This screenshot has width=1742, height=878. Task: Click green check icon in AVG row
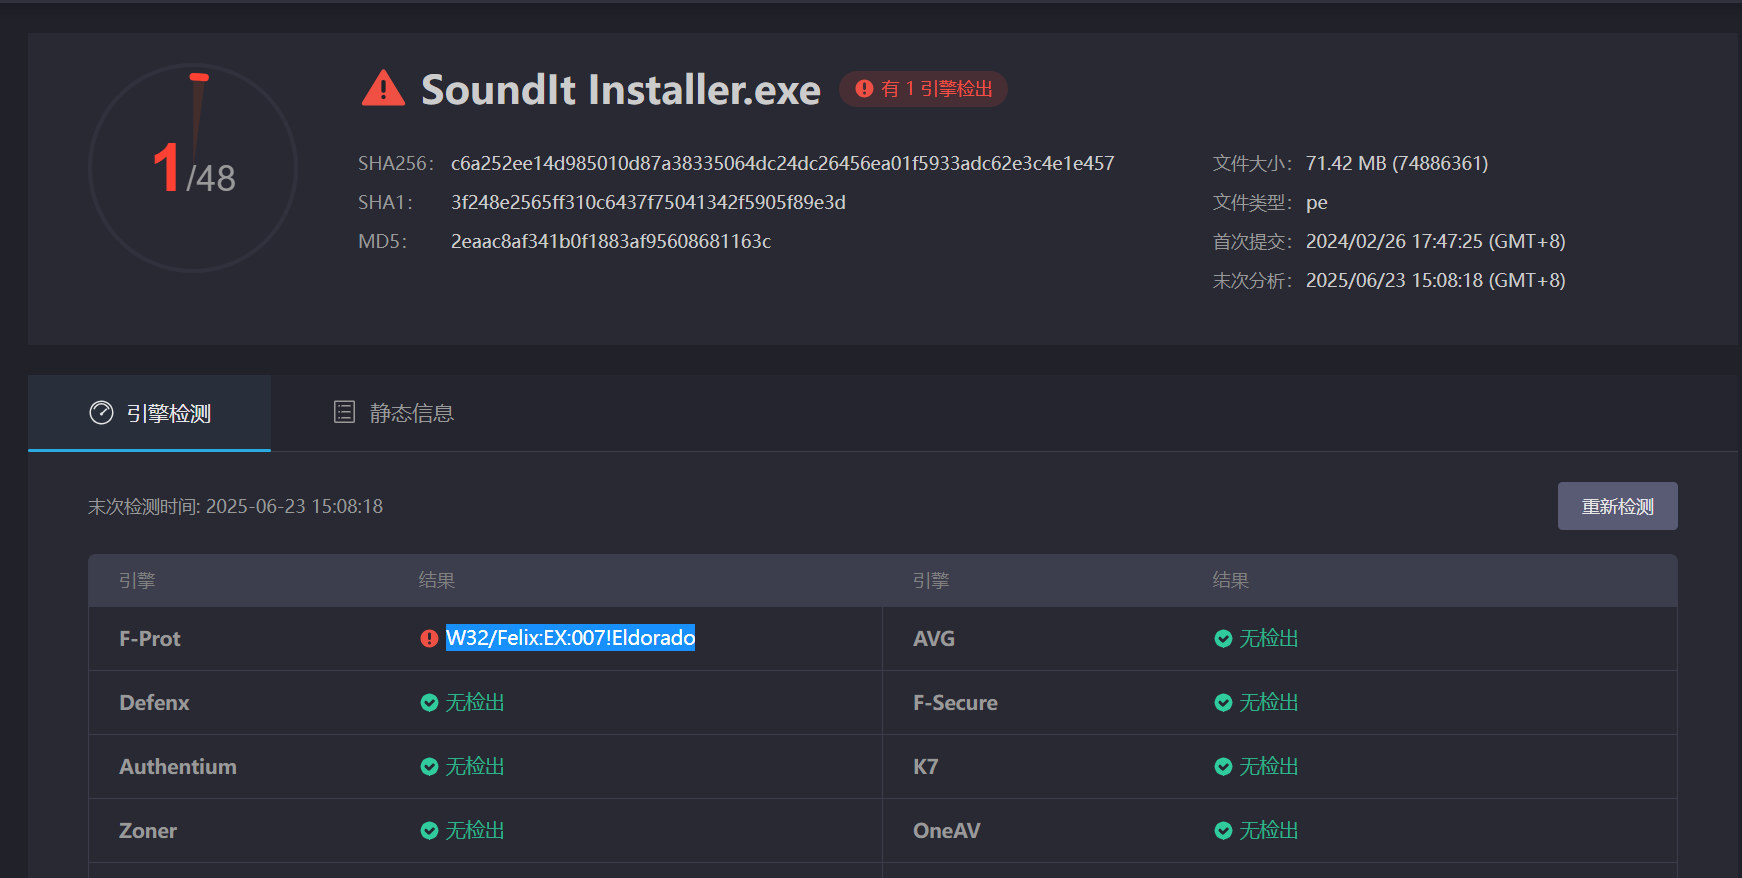point(1223,638)
